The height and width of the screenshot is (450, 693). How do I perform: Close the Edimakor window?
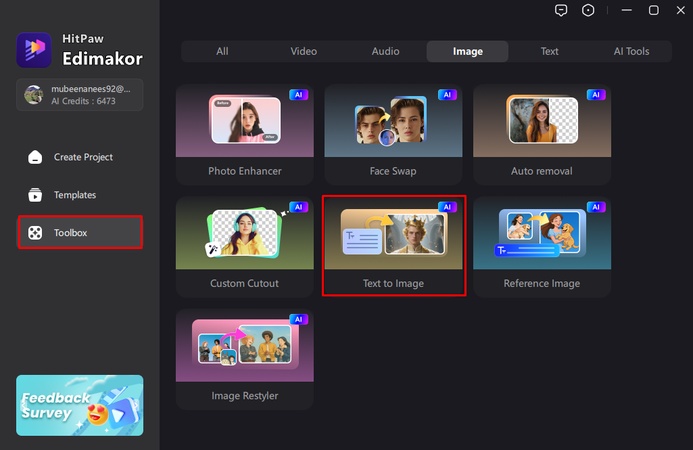681,10
